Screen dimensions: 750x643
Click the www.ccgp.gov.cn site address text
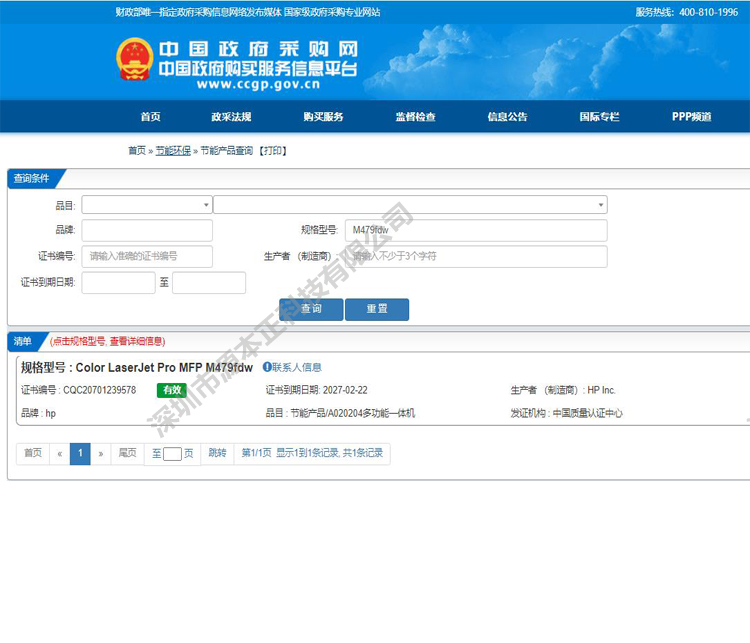click(x=258, y=85)
